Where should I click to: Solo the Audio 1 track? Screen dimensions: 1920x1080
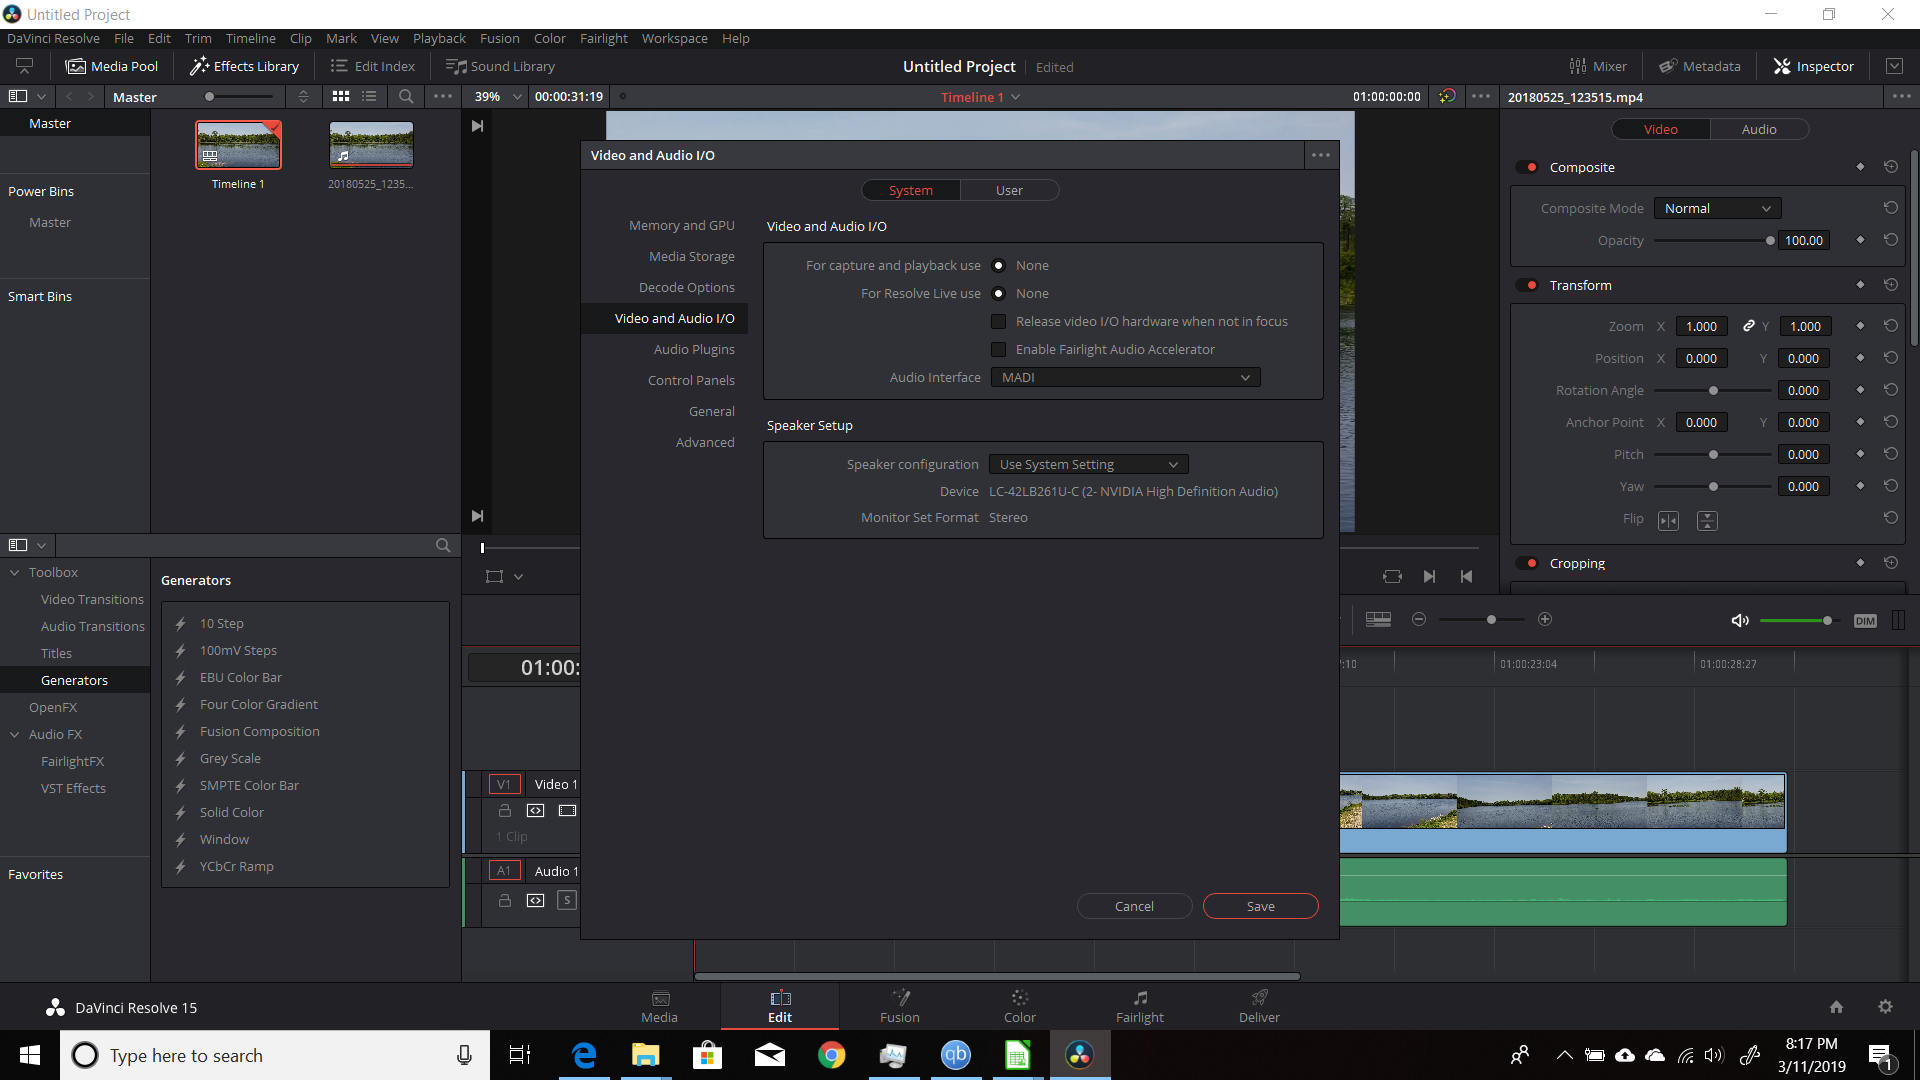coord(567,900)
